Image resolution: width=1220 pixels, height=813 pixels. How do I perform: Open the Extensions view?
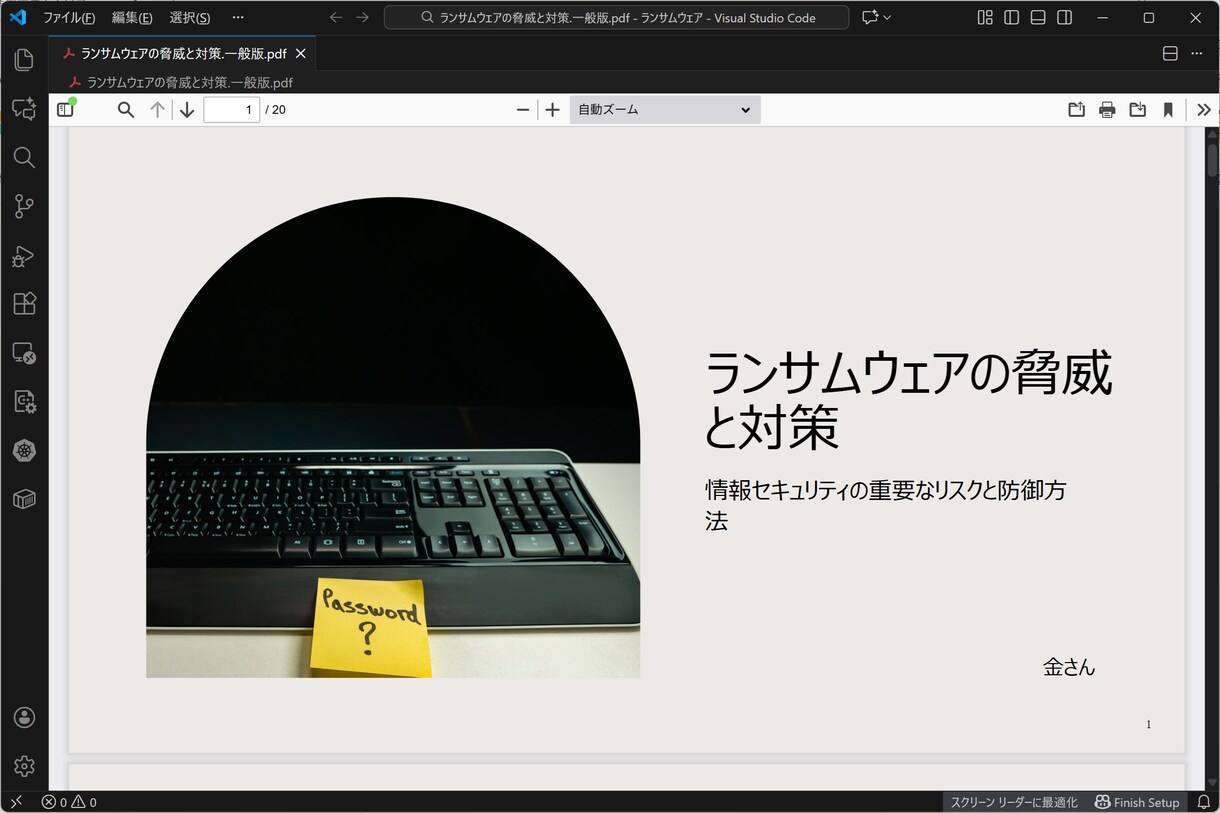pyautogui.click(x=24, y=304)
